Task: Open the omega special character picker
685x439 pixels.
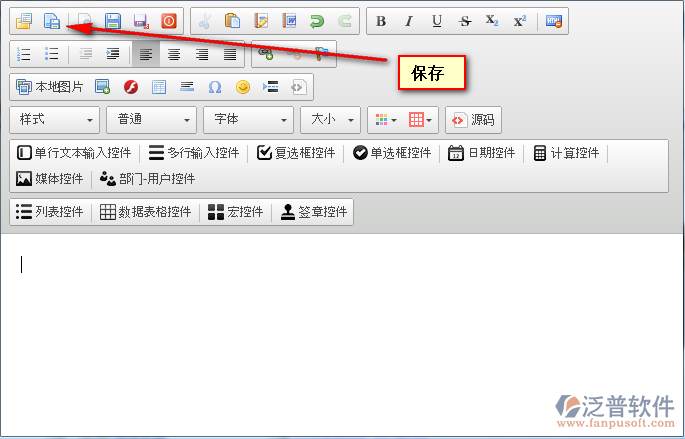Action: point(214,87)
